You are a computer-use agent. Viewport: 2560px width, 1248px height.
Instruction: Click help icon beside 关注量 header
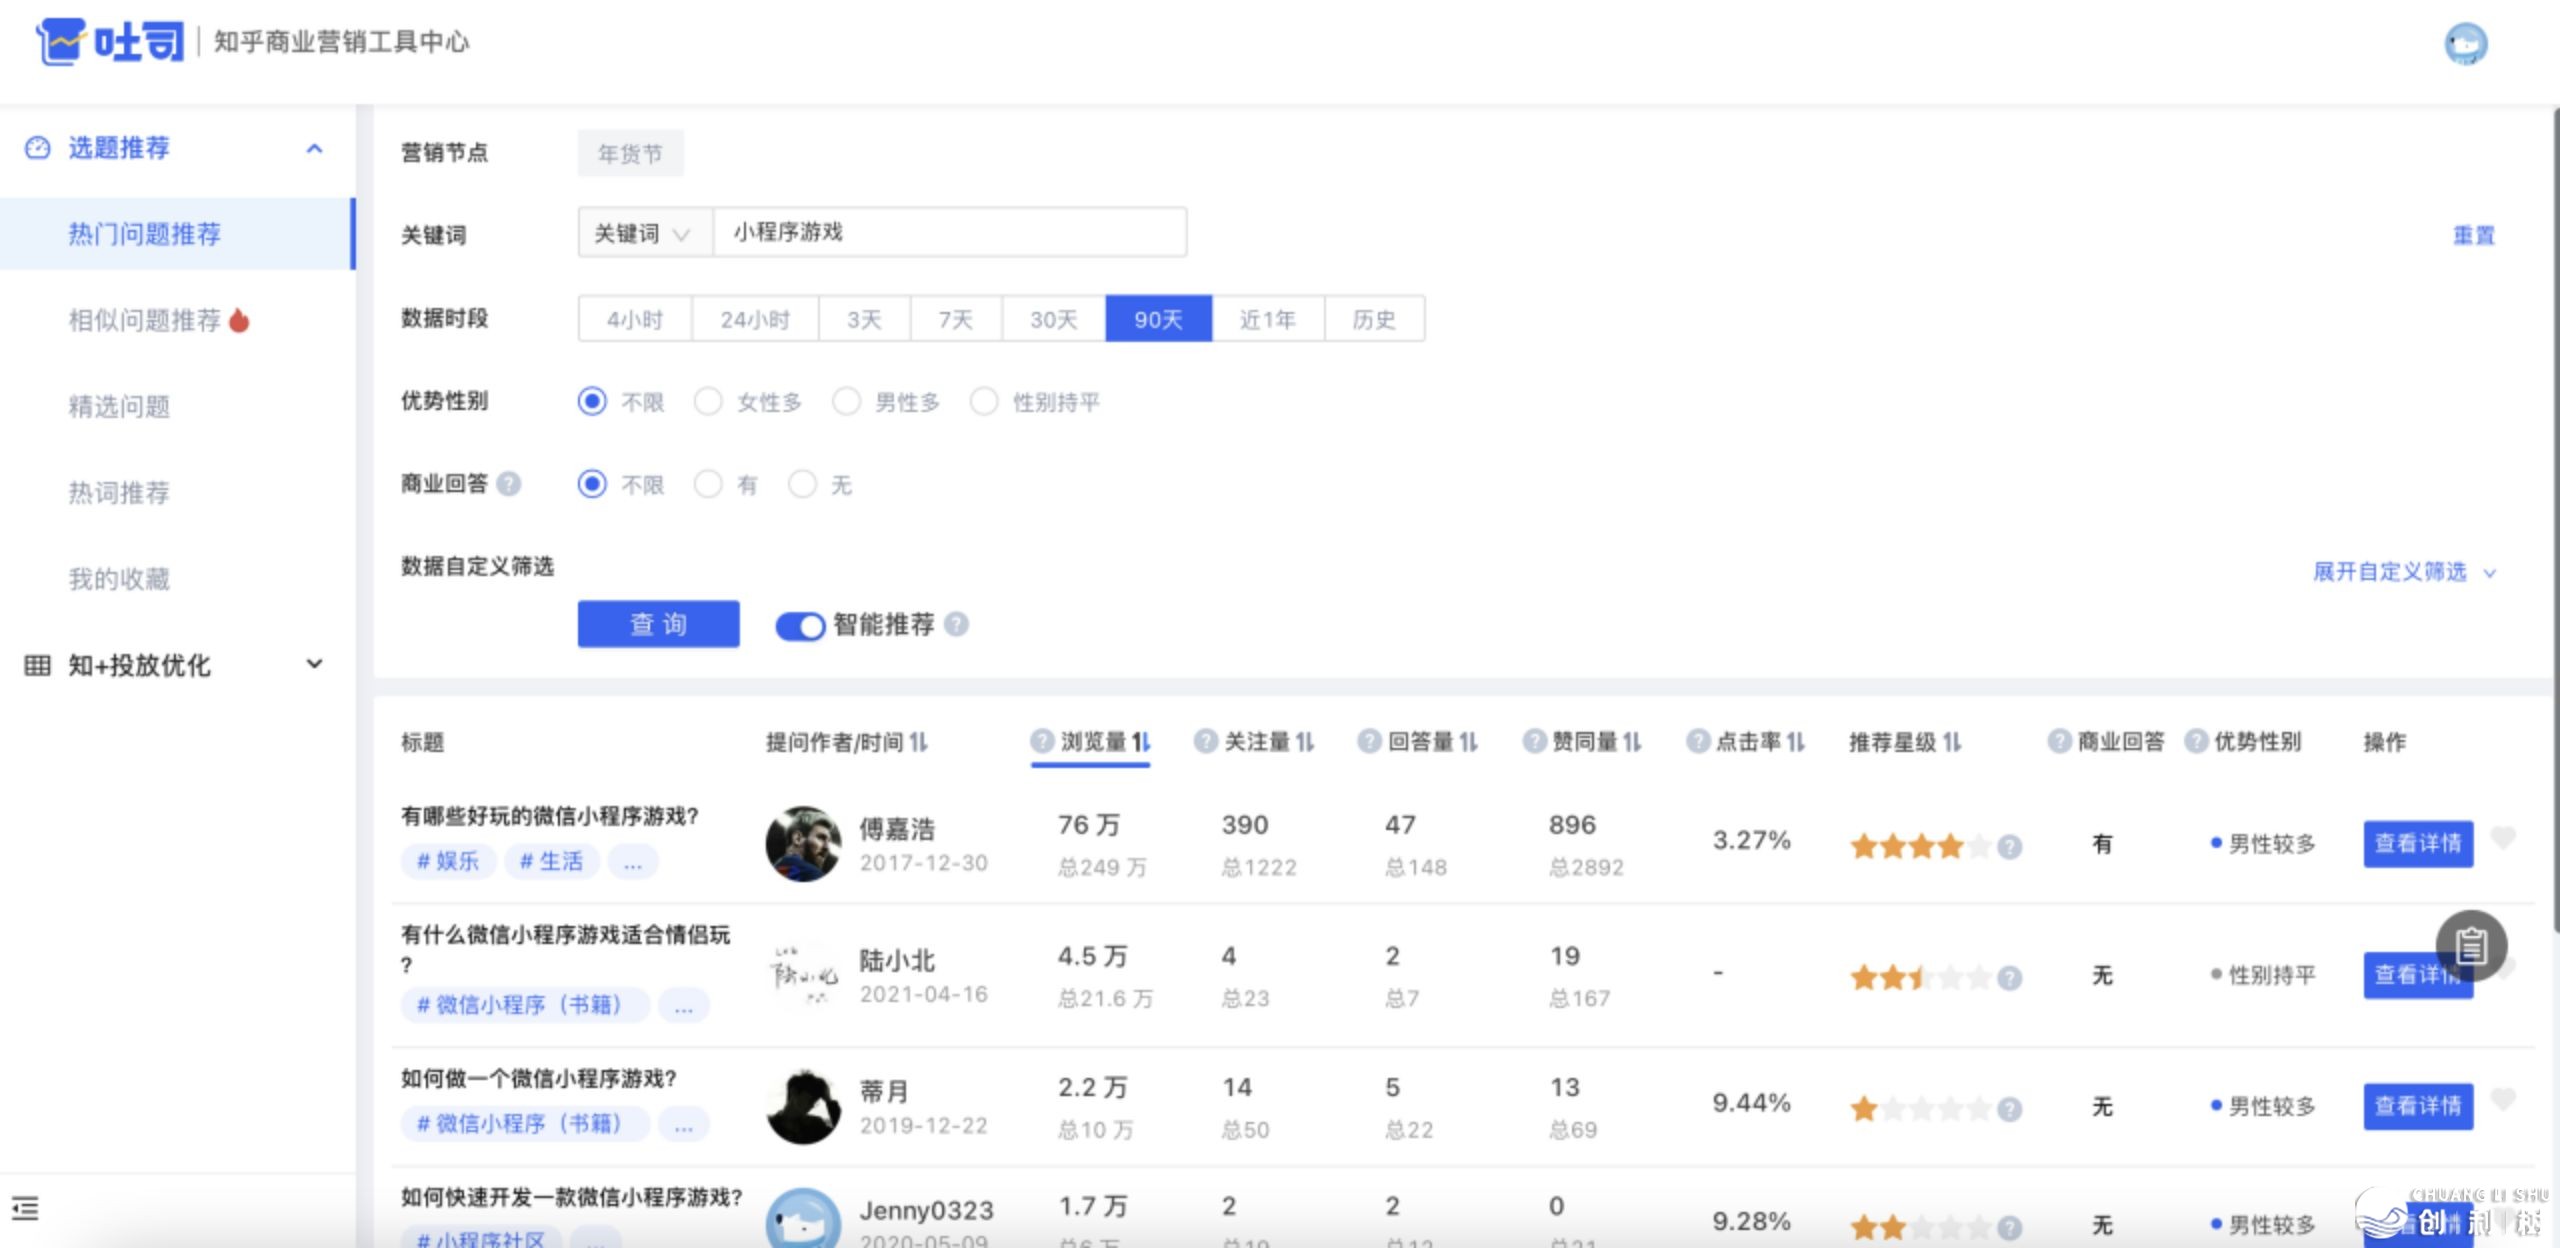coord(1206,741)
